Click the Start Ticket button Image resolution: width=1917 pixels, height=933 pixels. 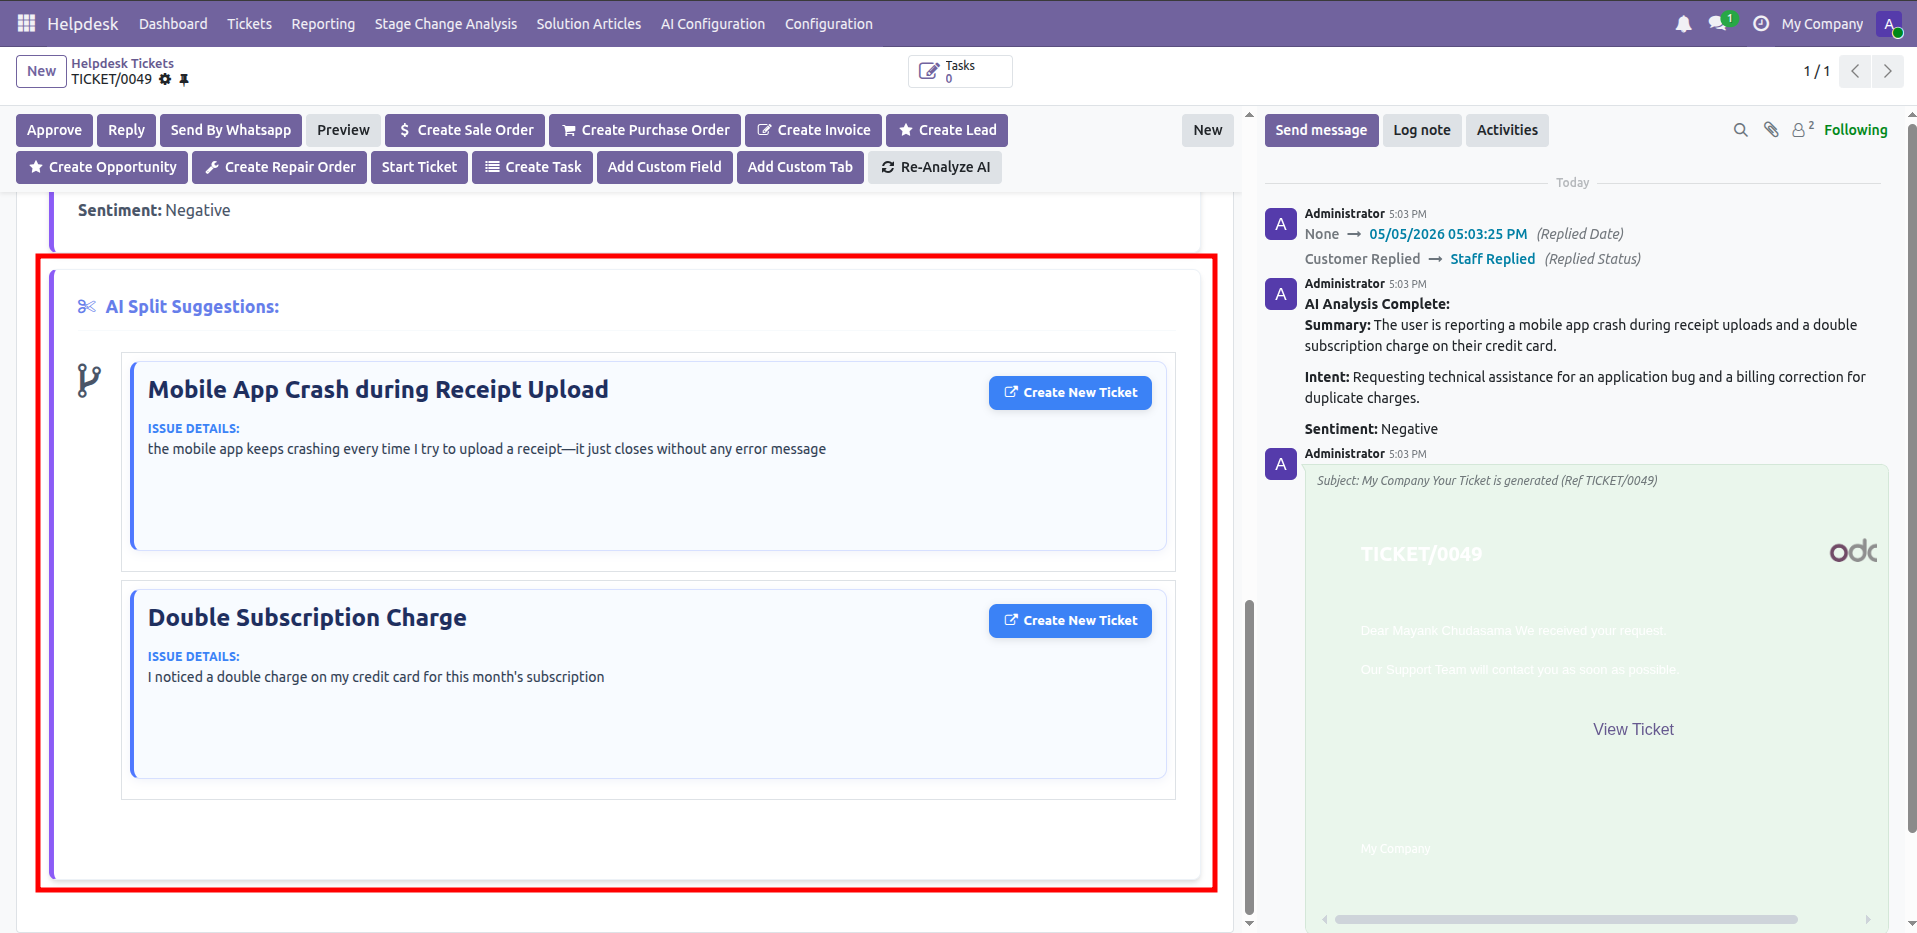point(419,167)
